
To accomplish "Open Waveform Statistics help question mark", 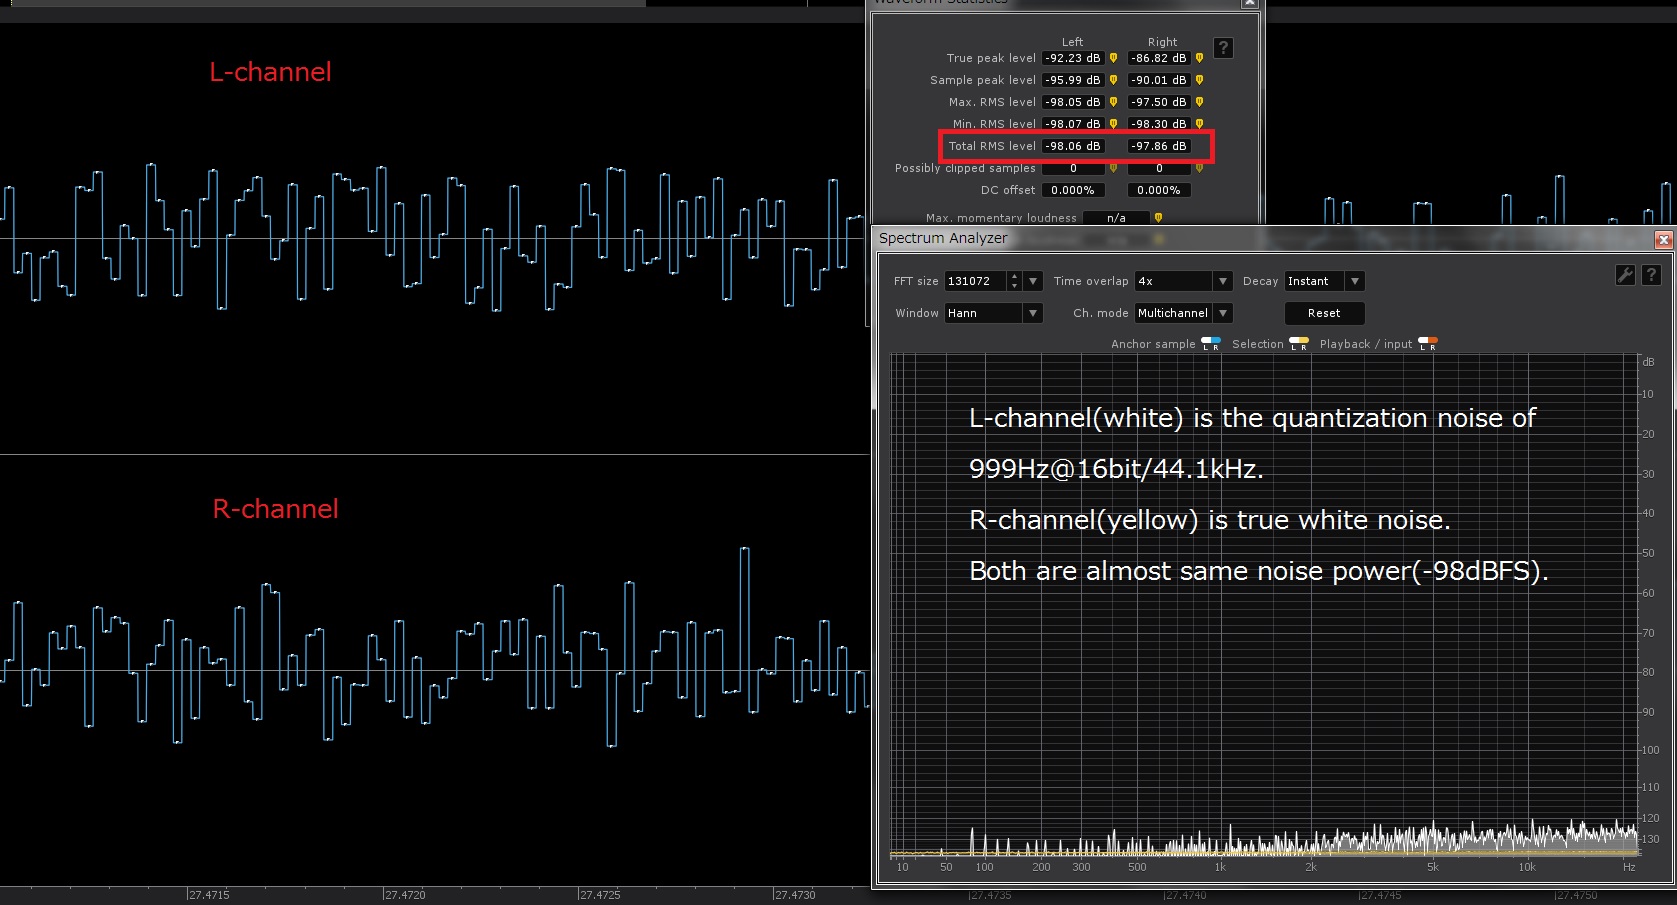I will tap(1223, 48).
